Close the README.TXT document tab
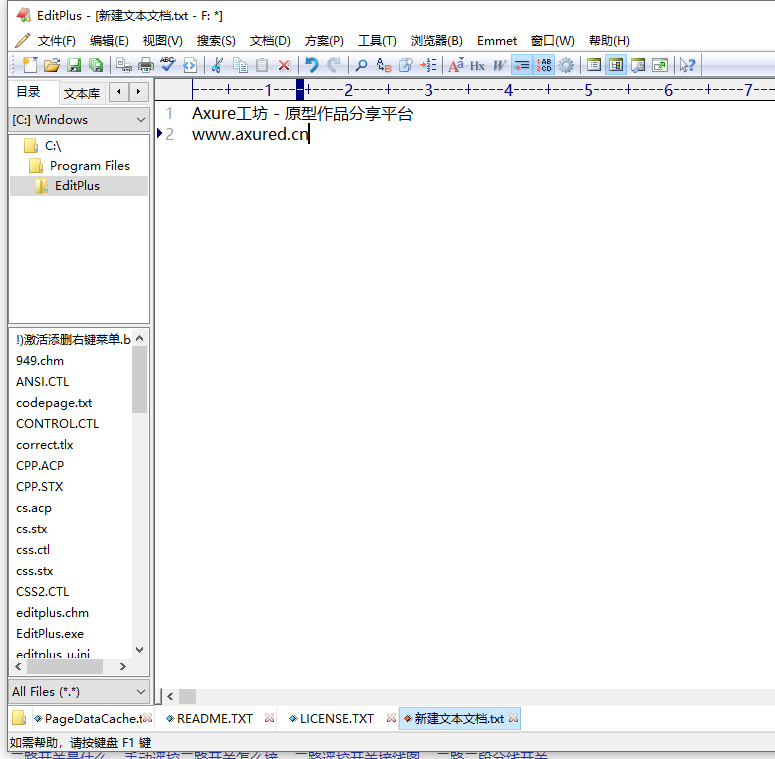Viewport: 775px width, 759px height. pyautogui.click(x=269, y=718)
